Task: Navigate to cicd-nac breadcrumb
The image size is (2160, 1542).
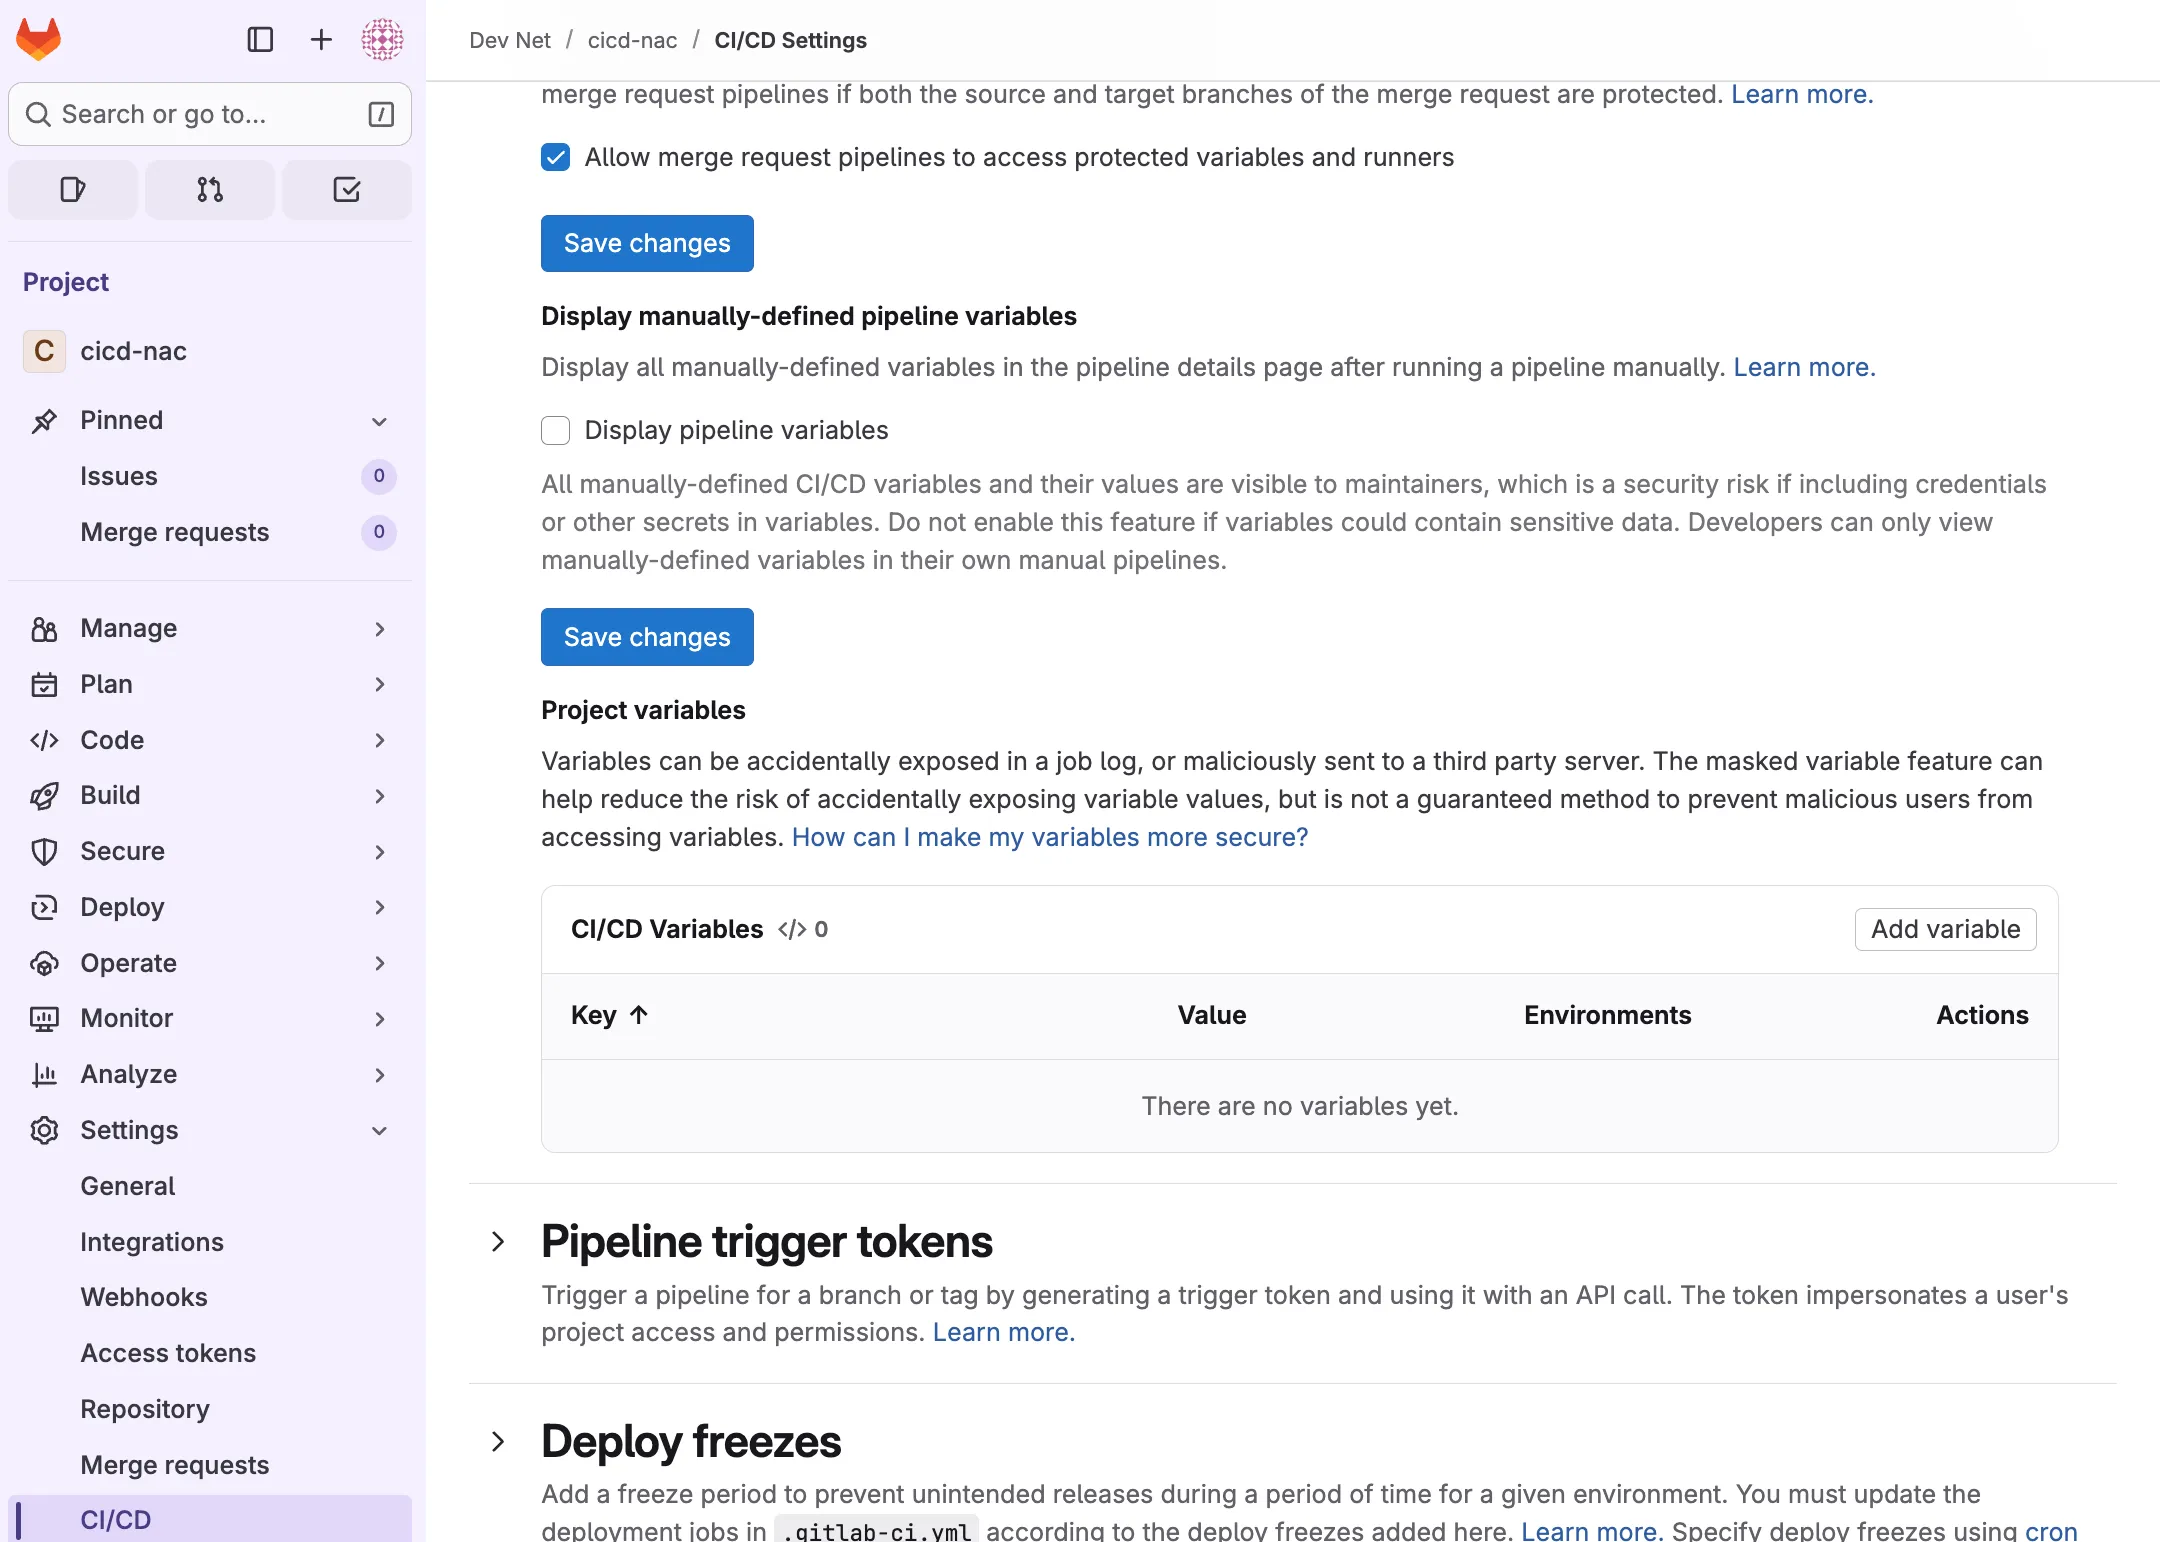Action: point(632,40)
